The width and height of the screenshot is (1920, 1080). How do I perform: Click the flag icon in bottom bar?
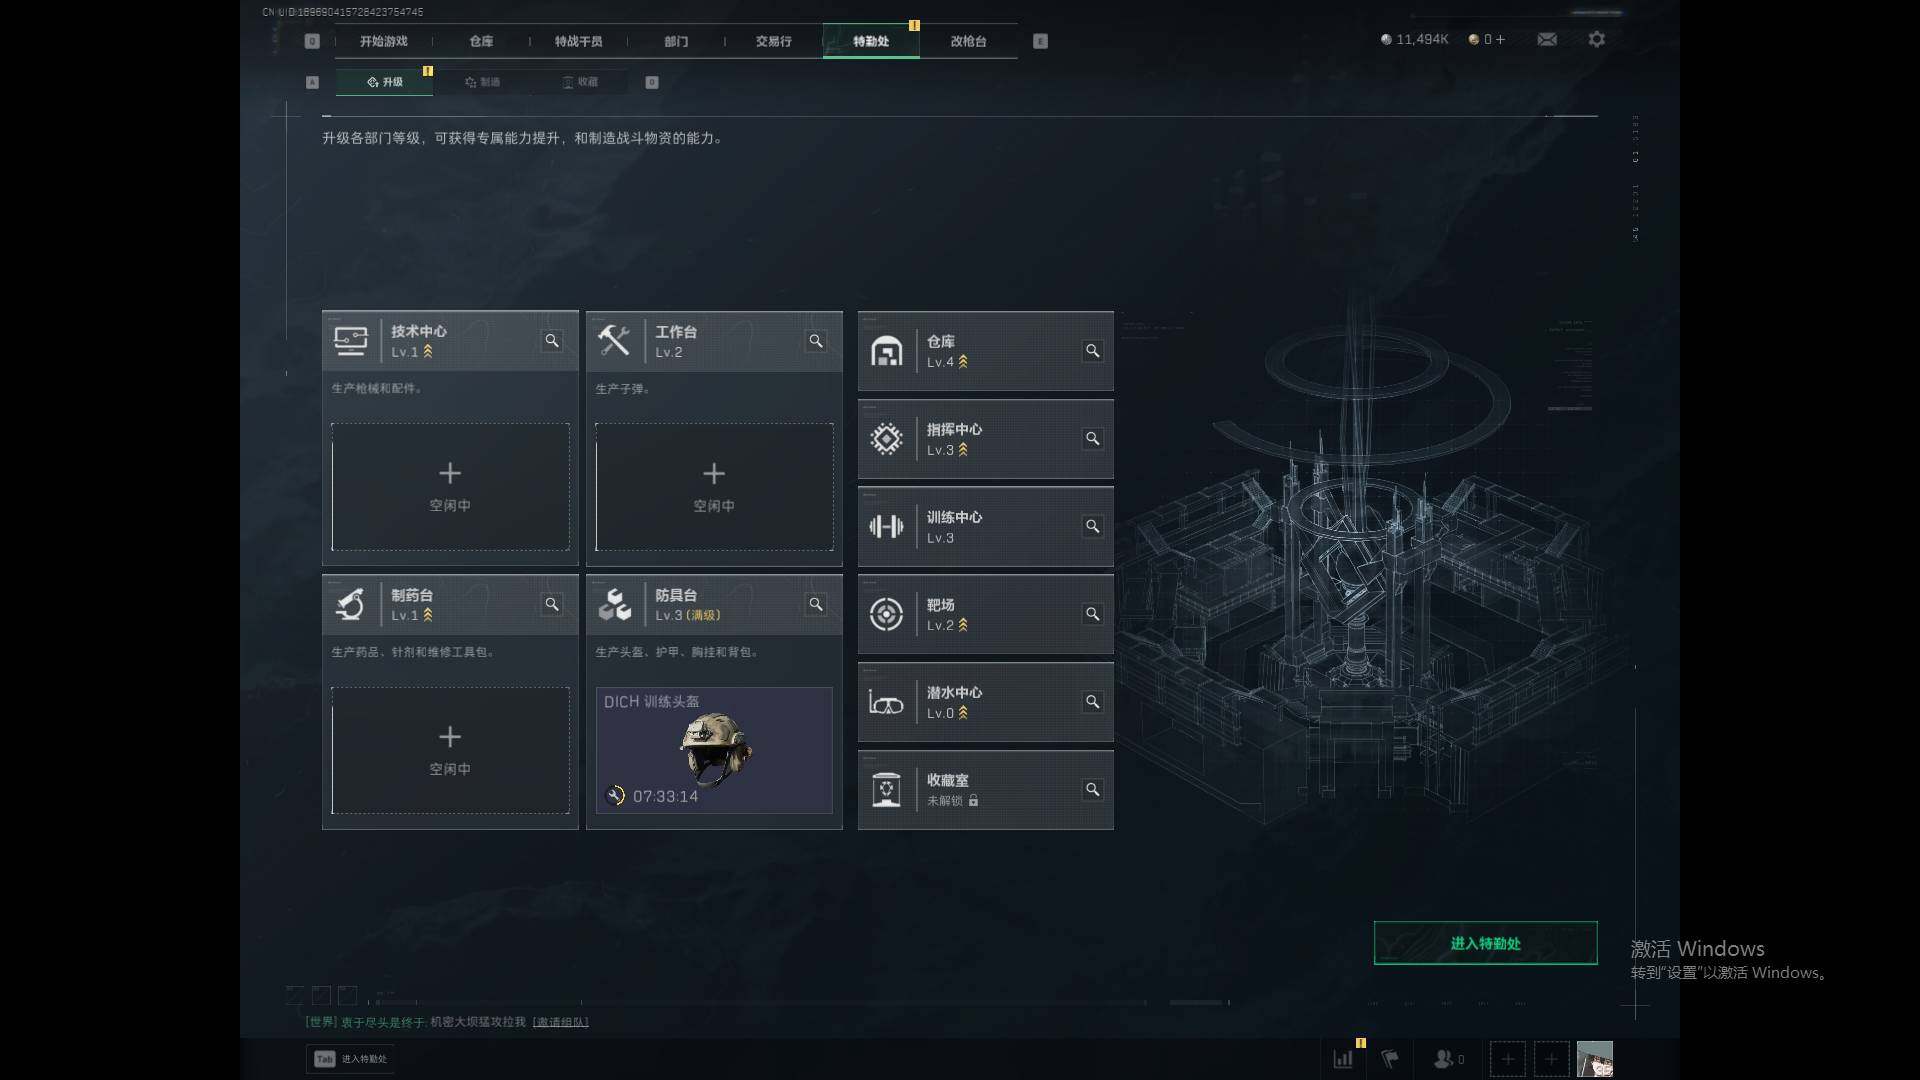click(x=1390, y=1058)
